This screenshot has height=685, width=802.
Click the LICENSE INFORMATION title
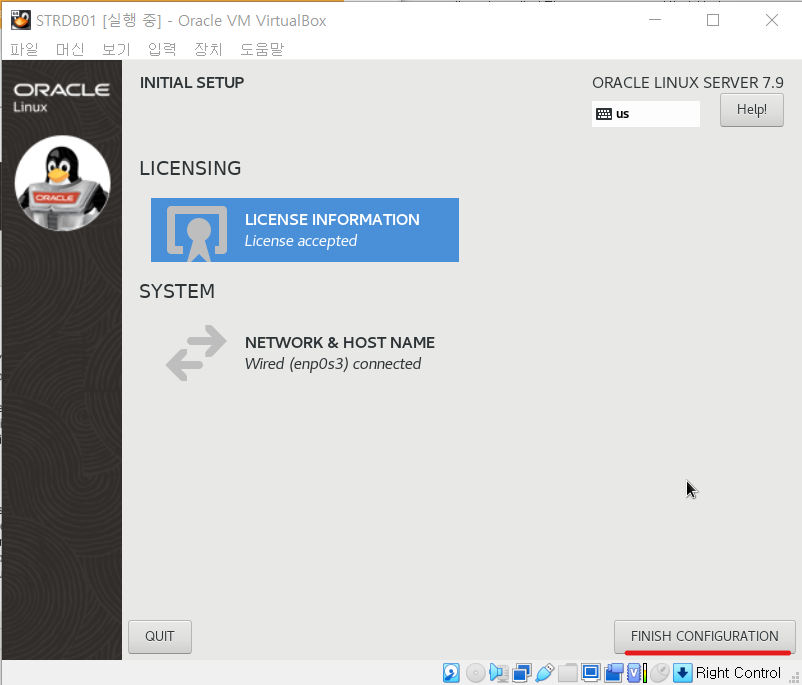click(332, 219)
